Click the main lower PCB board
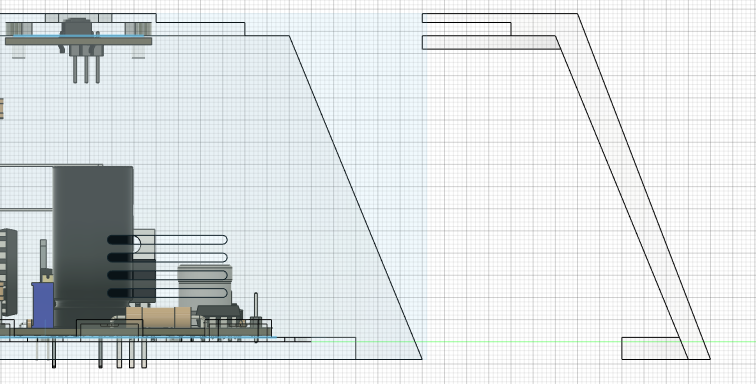This screenshot has width=756, height=384. coord(135,332)
